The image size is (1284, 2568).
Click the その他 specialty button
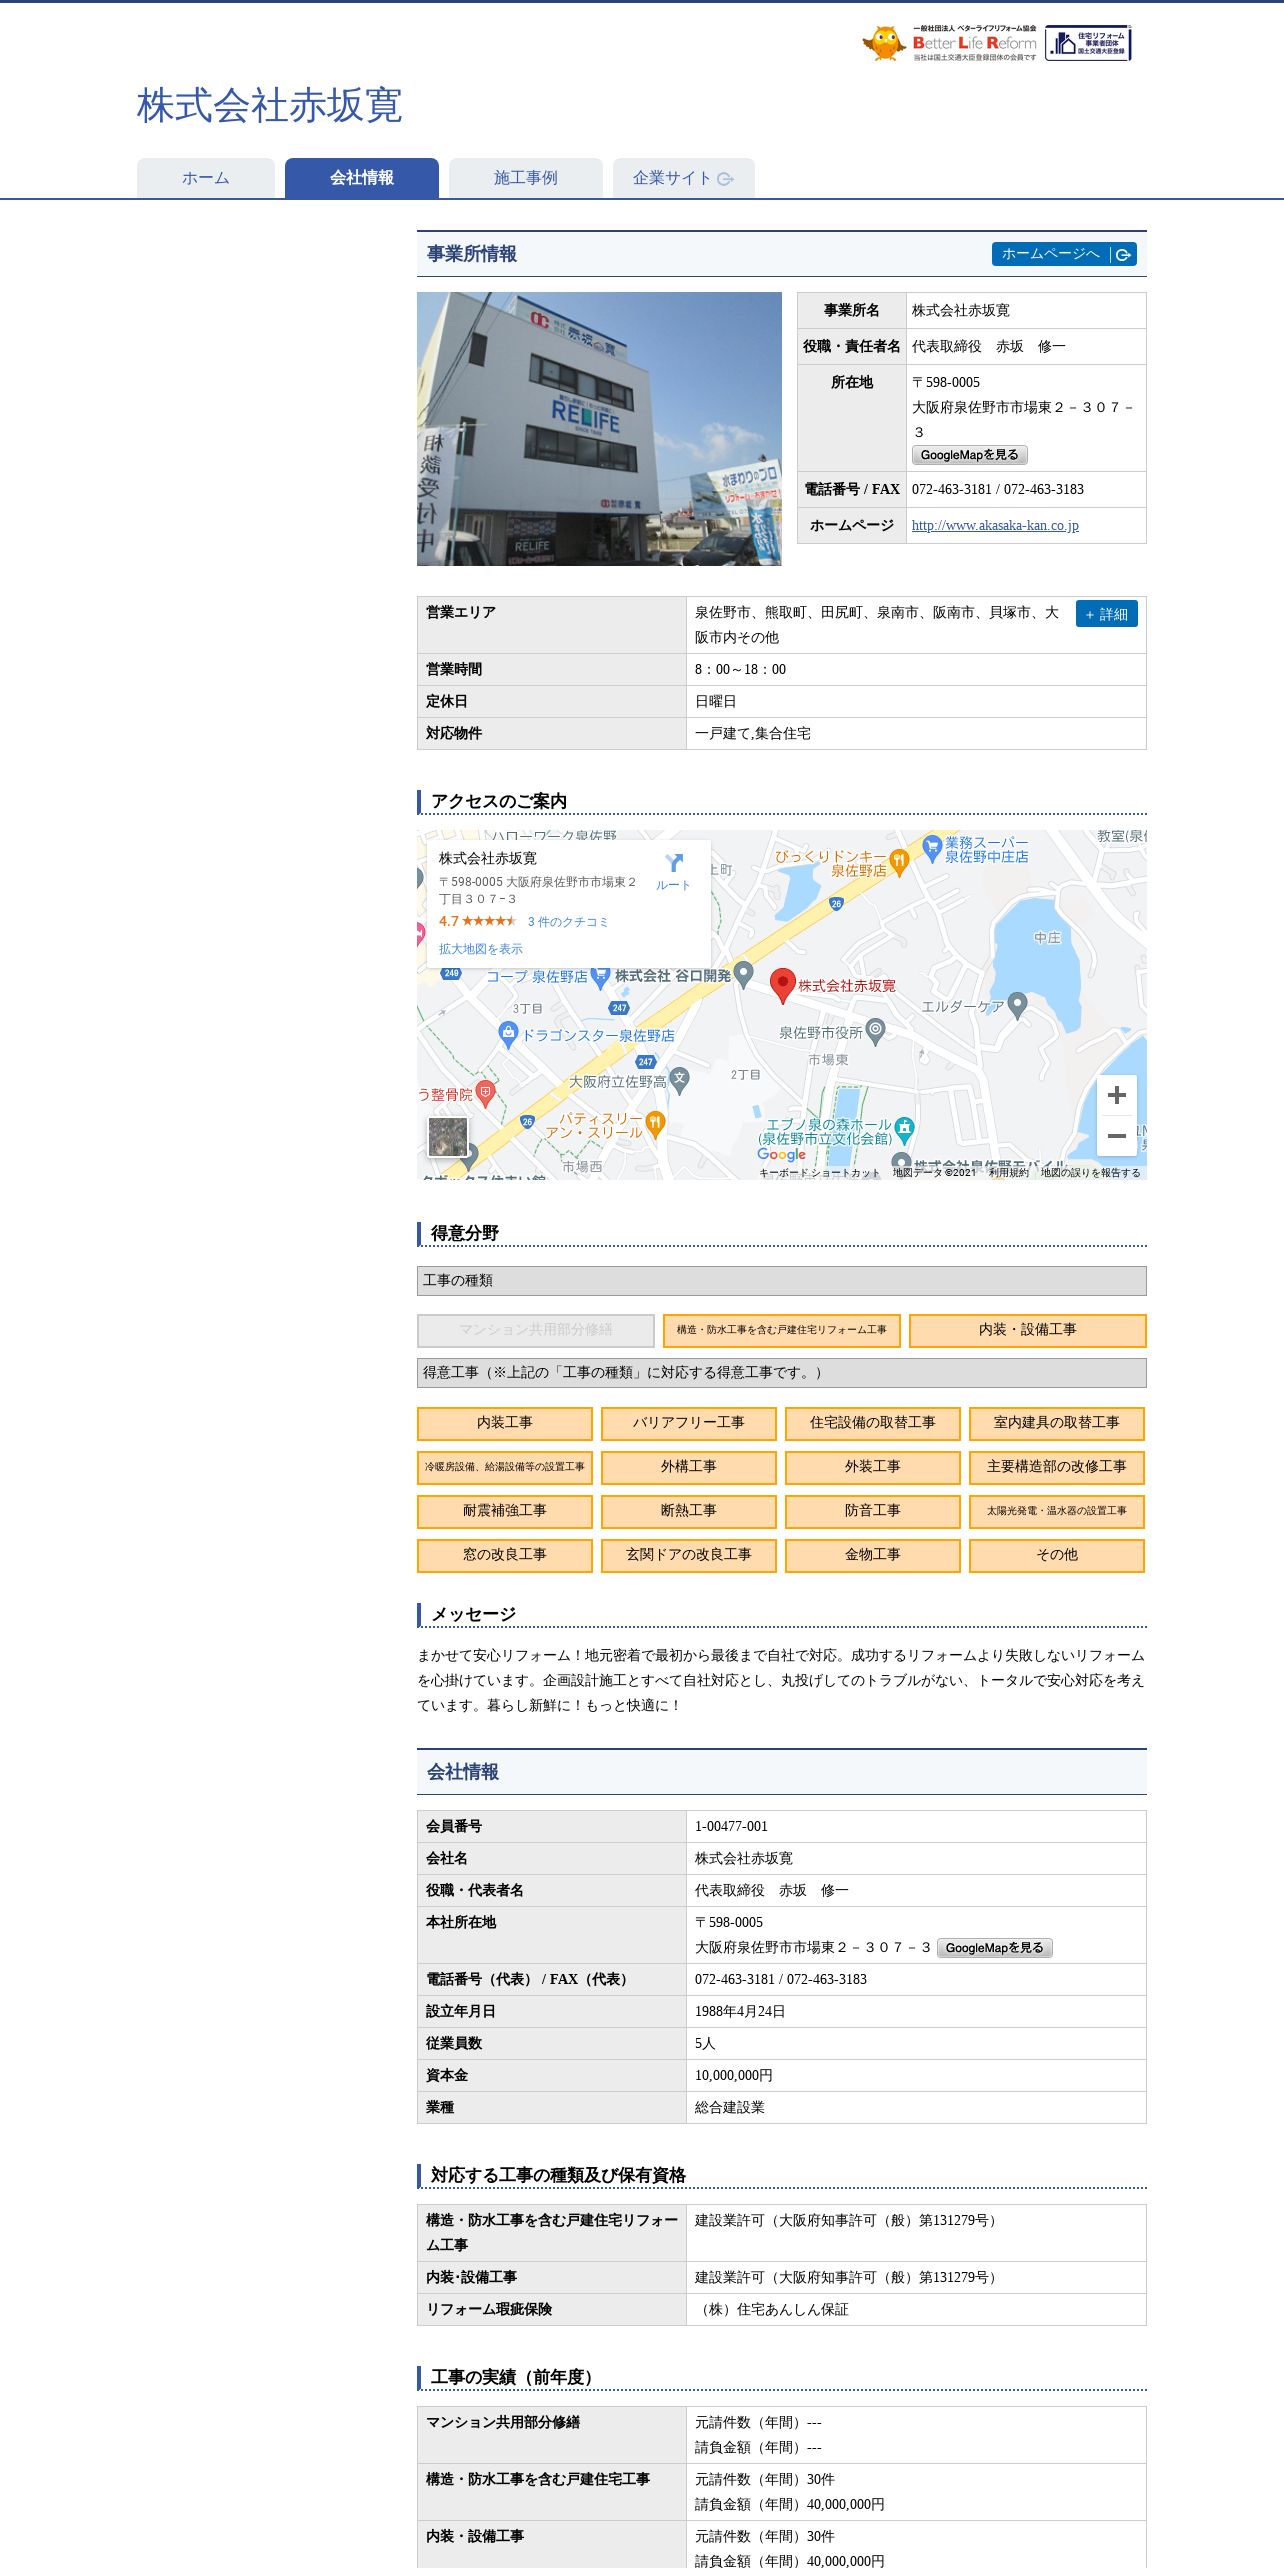tap(1057, 1555)
